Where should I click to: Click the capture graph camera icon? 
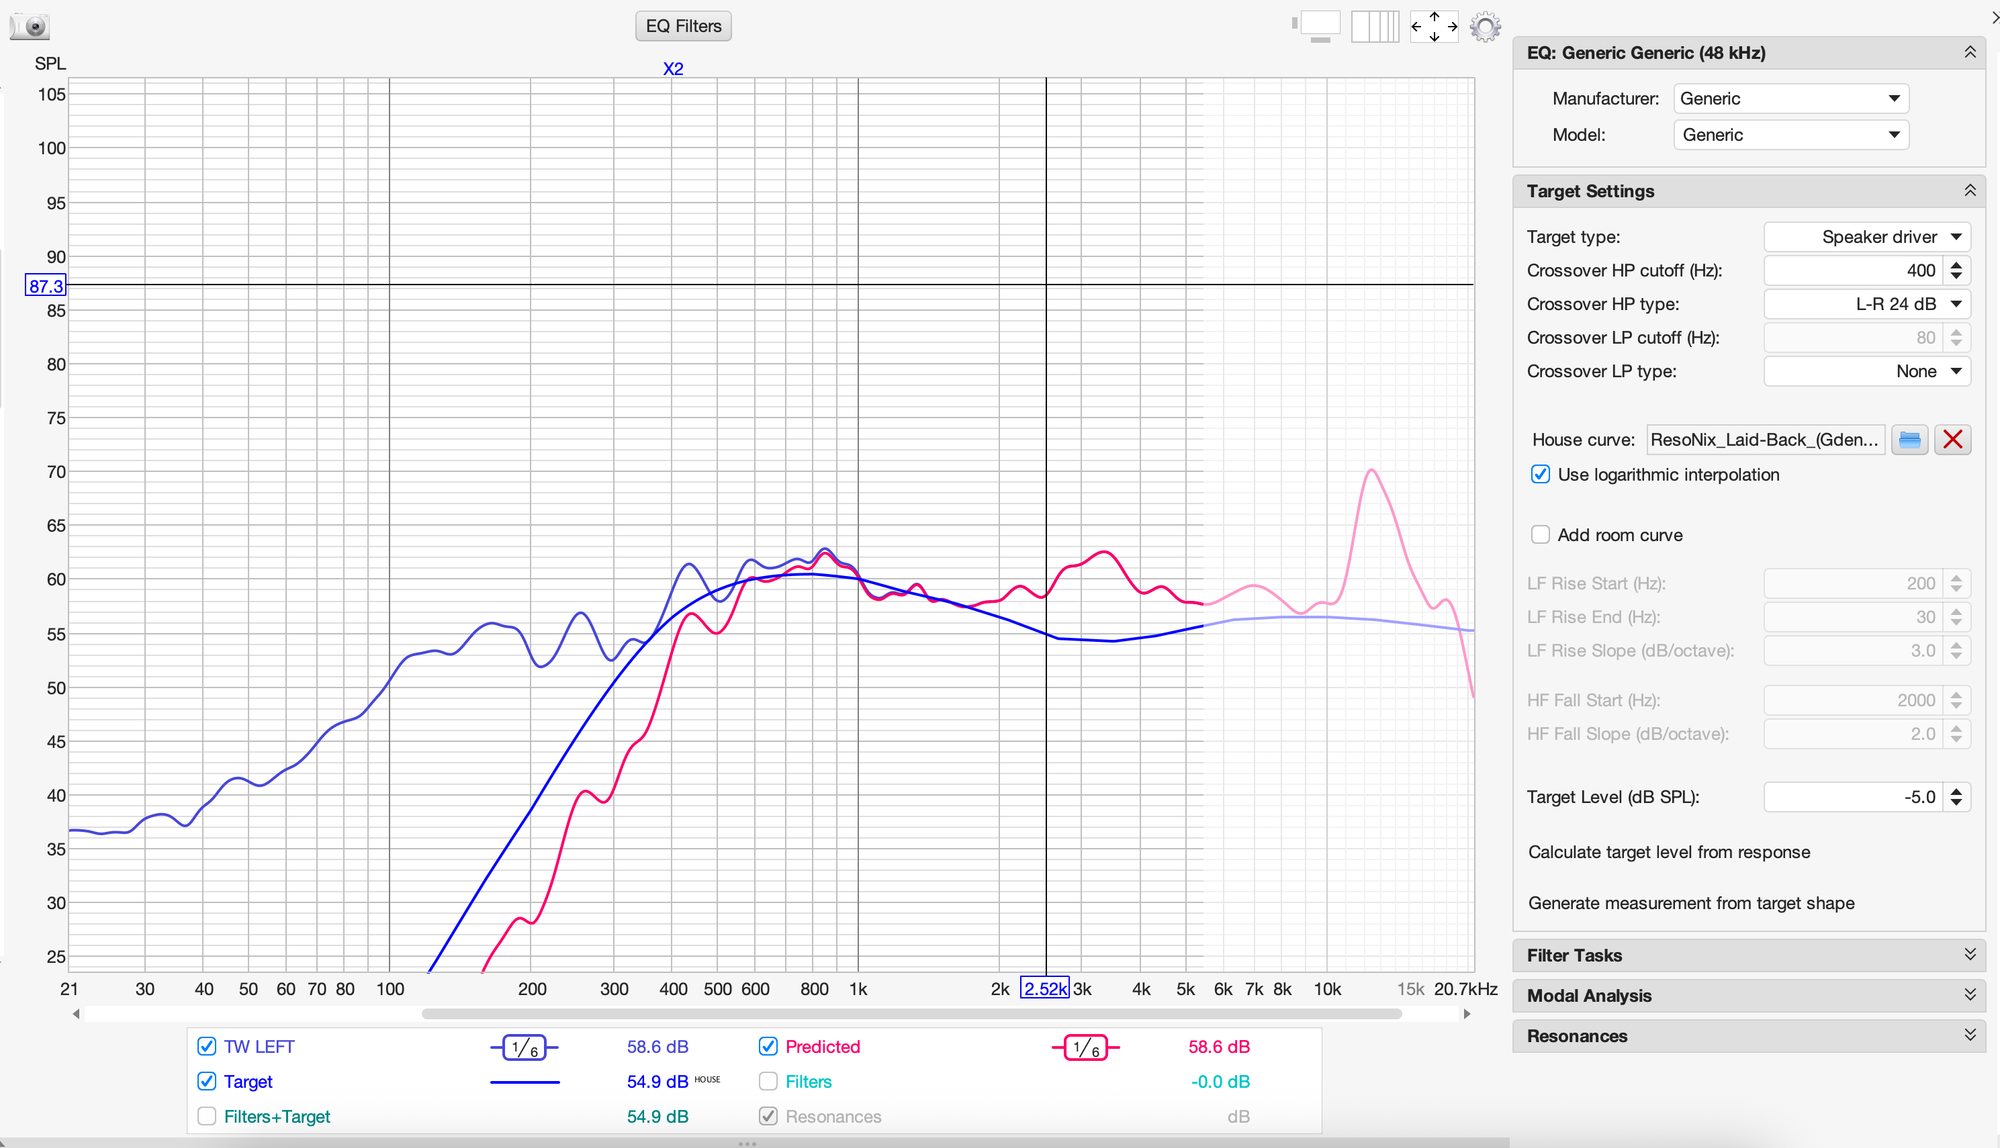pos(30,26)
